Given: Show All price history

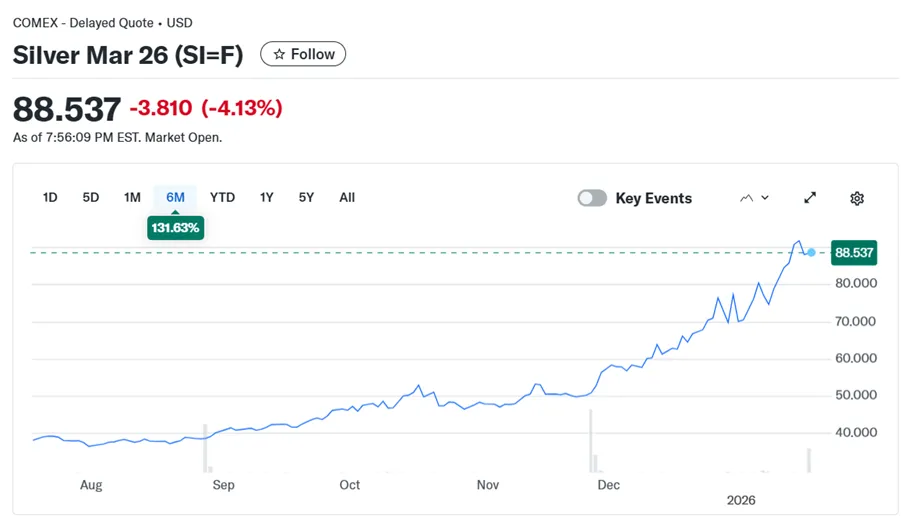Looking at the screenshot, I should [x=347, y=197].
